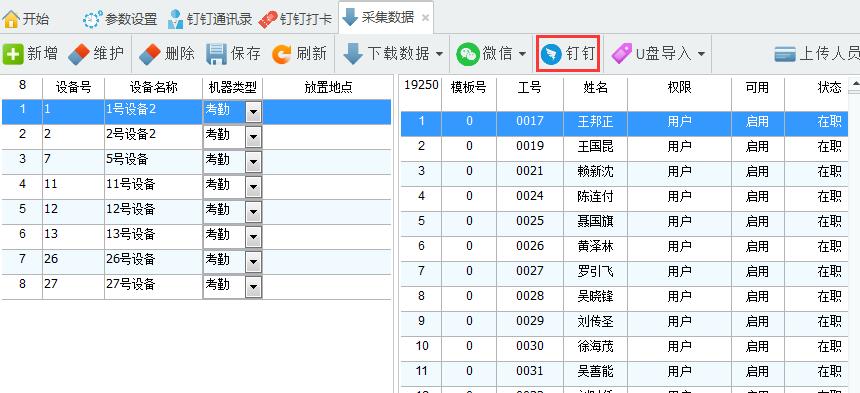Select device name 2号设备2
This screenshot has height=393, width=860.
[x=131, y=134]
